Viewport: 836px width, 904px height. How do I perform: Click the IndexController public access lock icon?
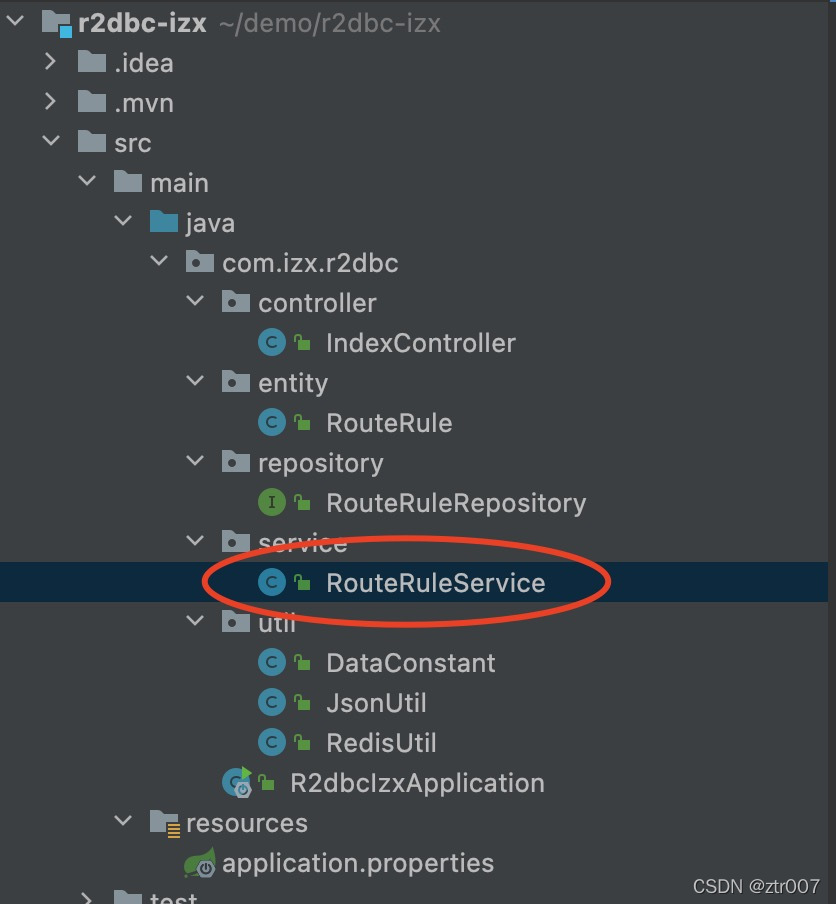click(303, 342)
